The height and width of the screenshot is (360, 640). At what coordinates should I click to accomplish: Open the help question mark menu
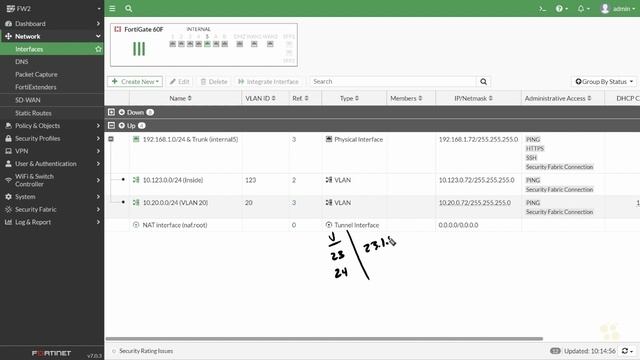562,9
